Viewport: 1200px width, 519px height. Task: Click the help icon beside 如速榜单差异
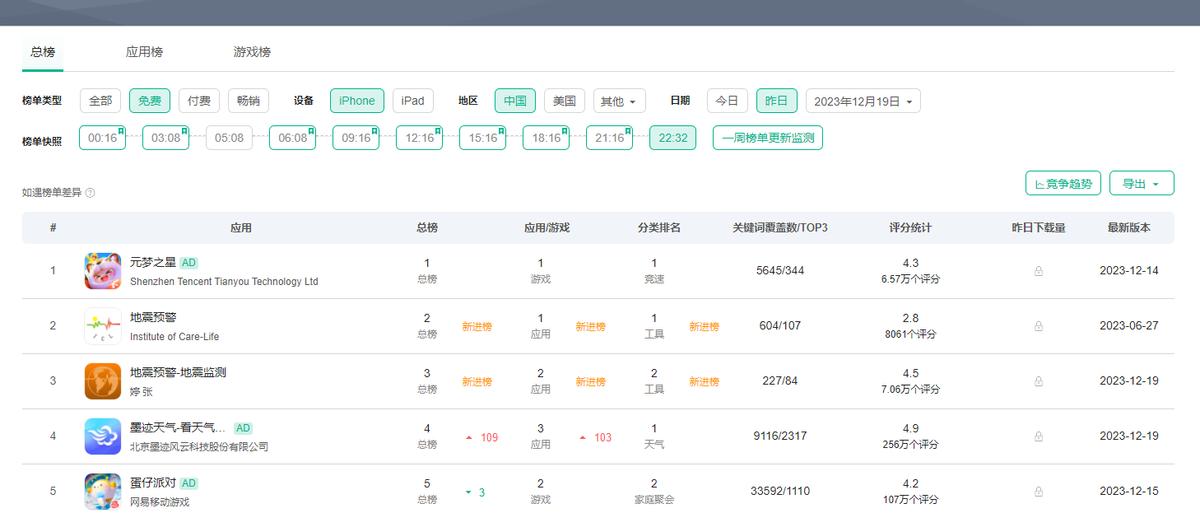(x=90, y=193)
